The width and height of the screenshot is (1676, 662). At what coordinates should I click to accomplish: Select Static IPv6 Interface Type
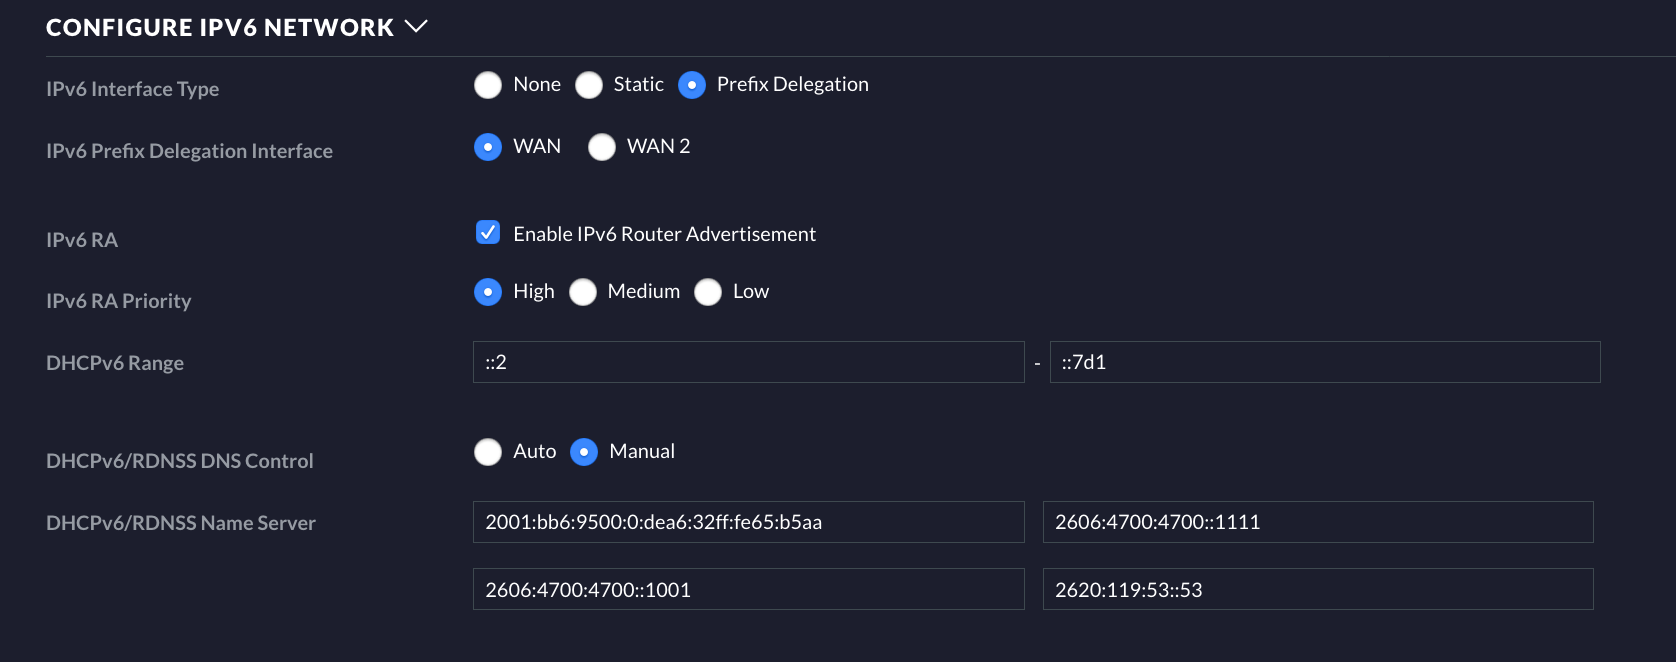point(589,85)
